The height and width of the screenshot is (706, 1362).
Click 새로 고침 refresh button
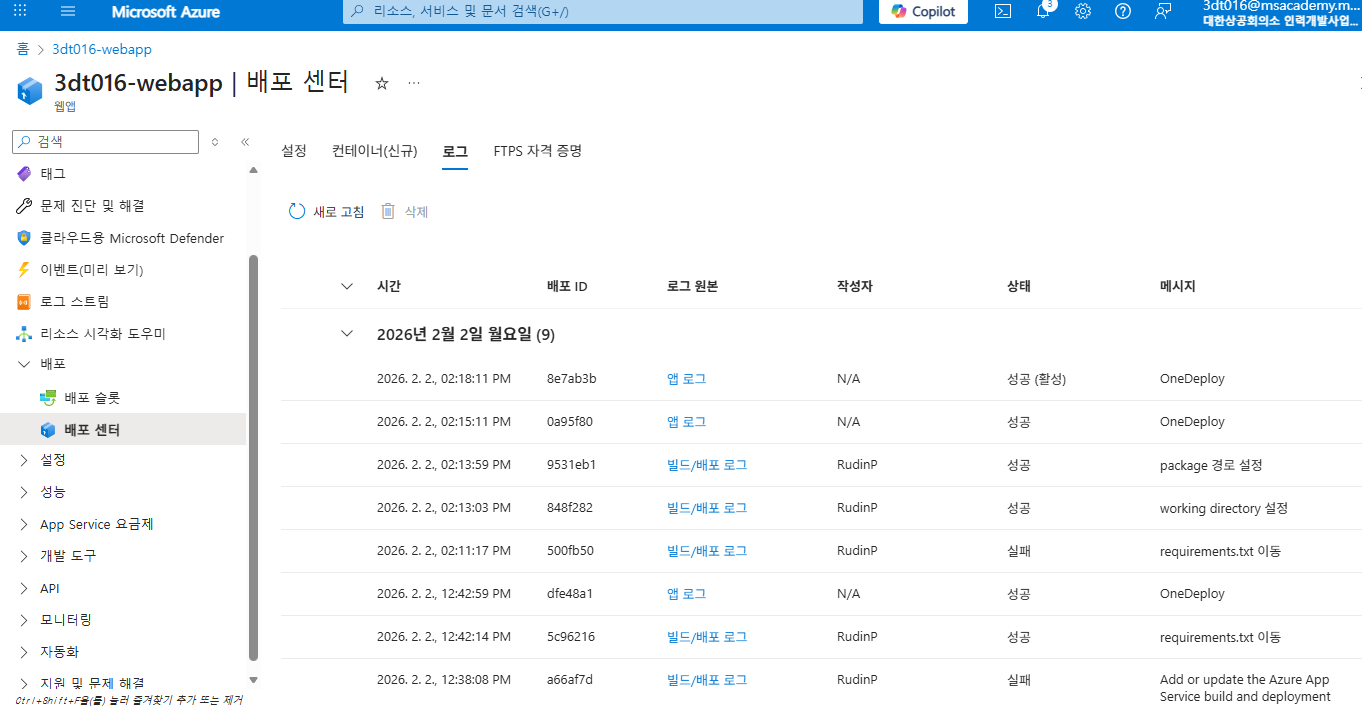pyautogui.click(x=326, y=212)
